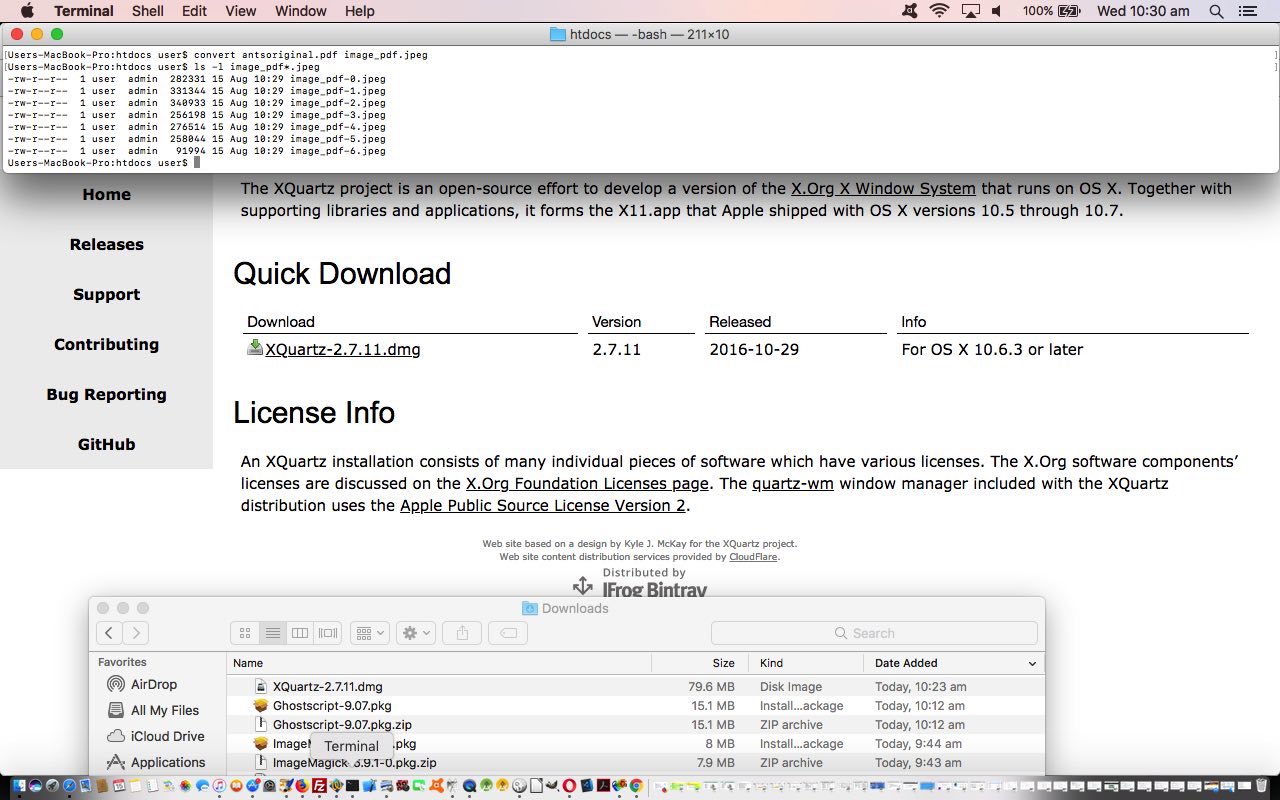Image resolution: width=1280 pixels, height=800 pixels.
Task: Follow X.Org X Window System link
Action: (883, 188)
